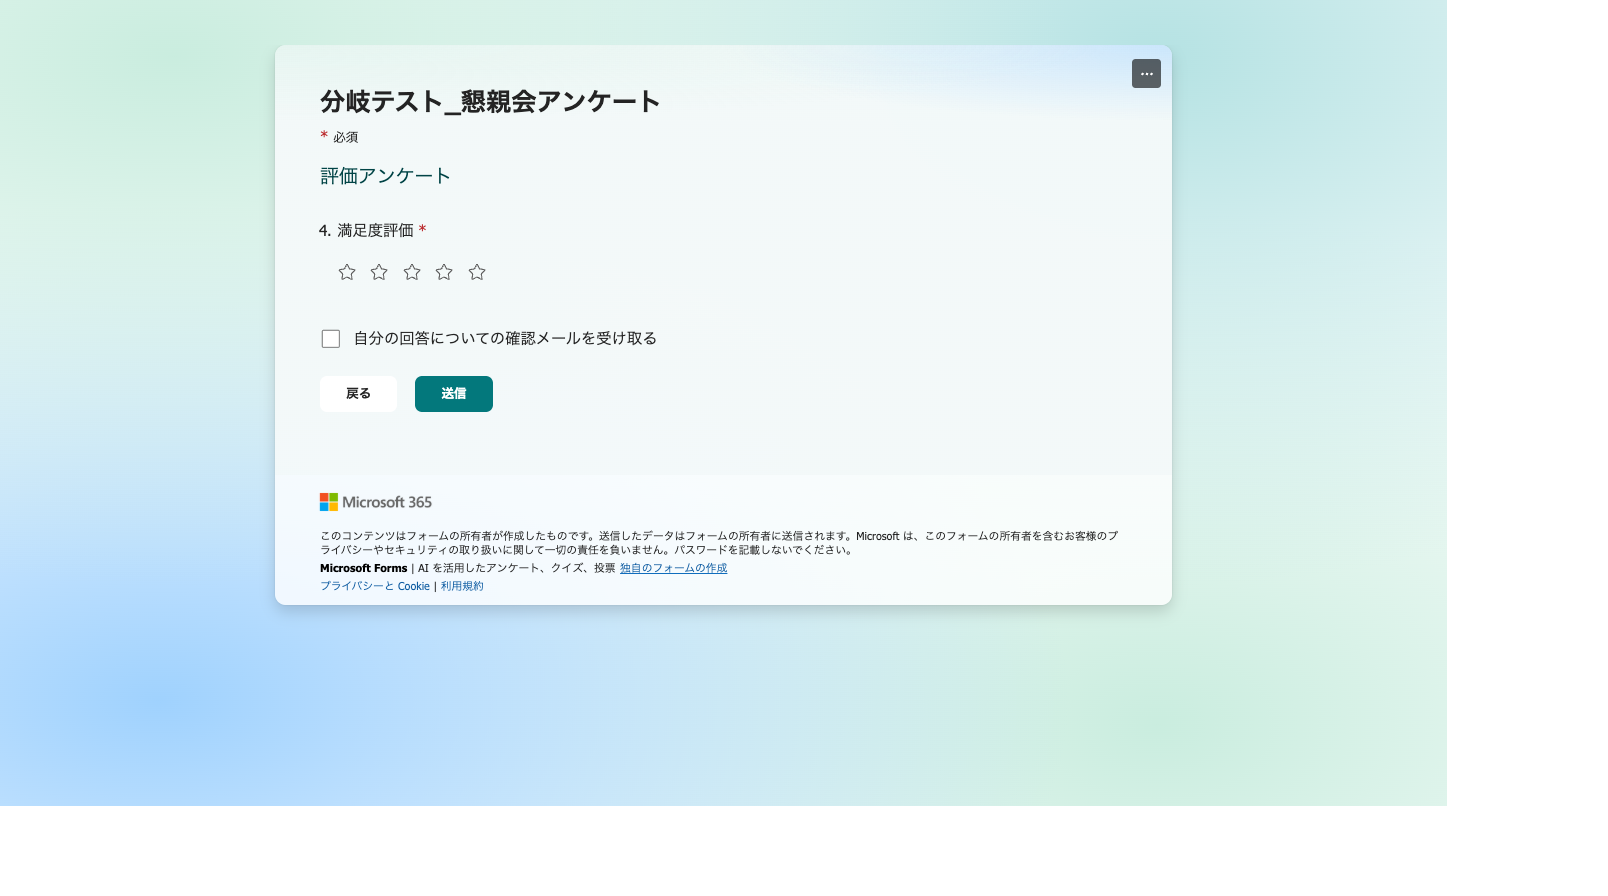Image resolution: width=1608 pixels, height=896 pixels.
Task: Click the question label 満足度評価
Action: click(x=375, y=231)
